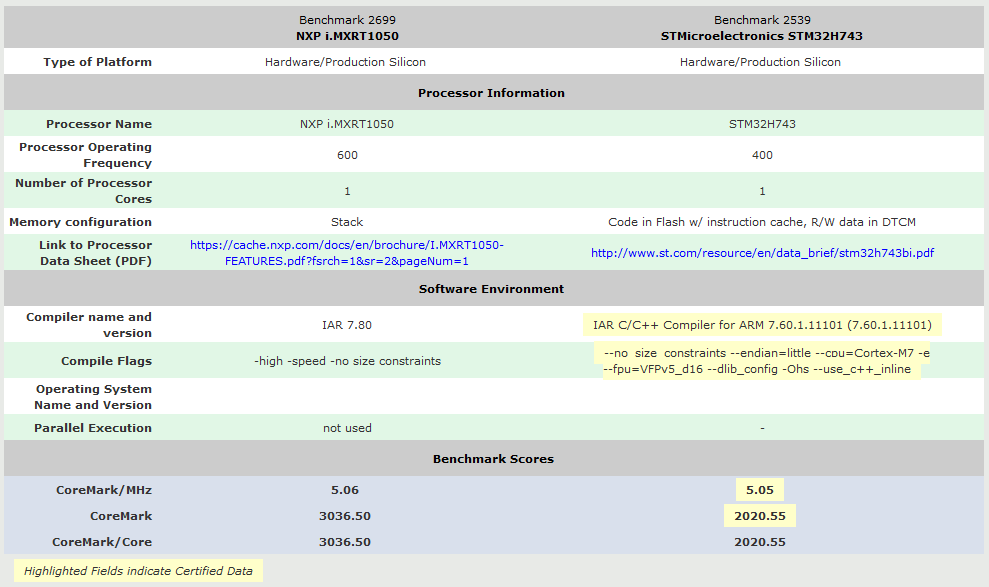
Task: Select the highlighted CoreMark score 2020.55
Action: 759,516
